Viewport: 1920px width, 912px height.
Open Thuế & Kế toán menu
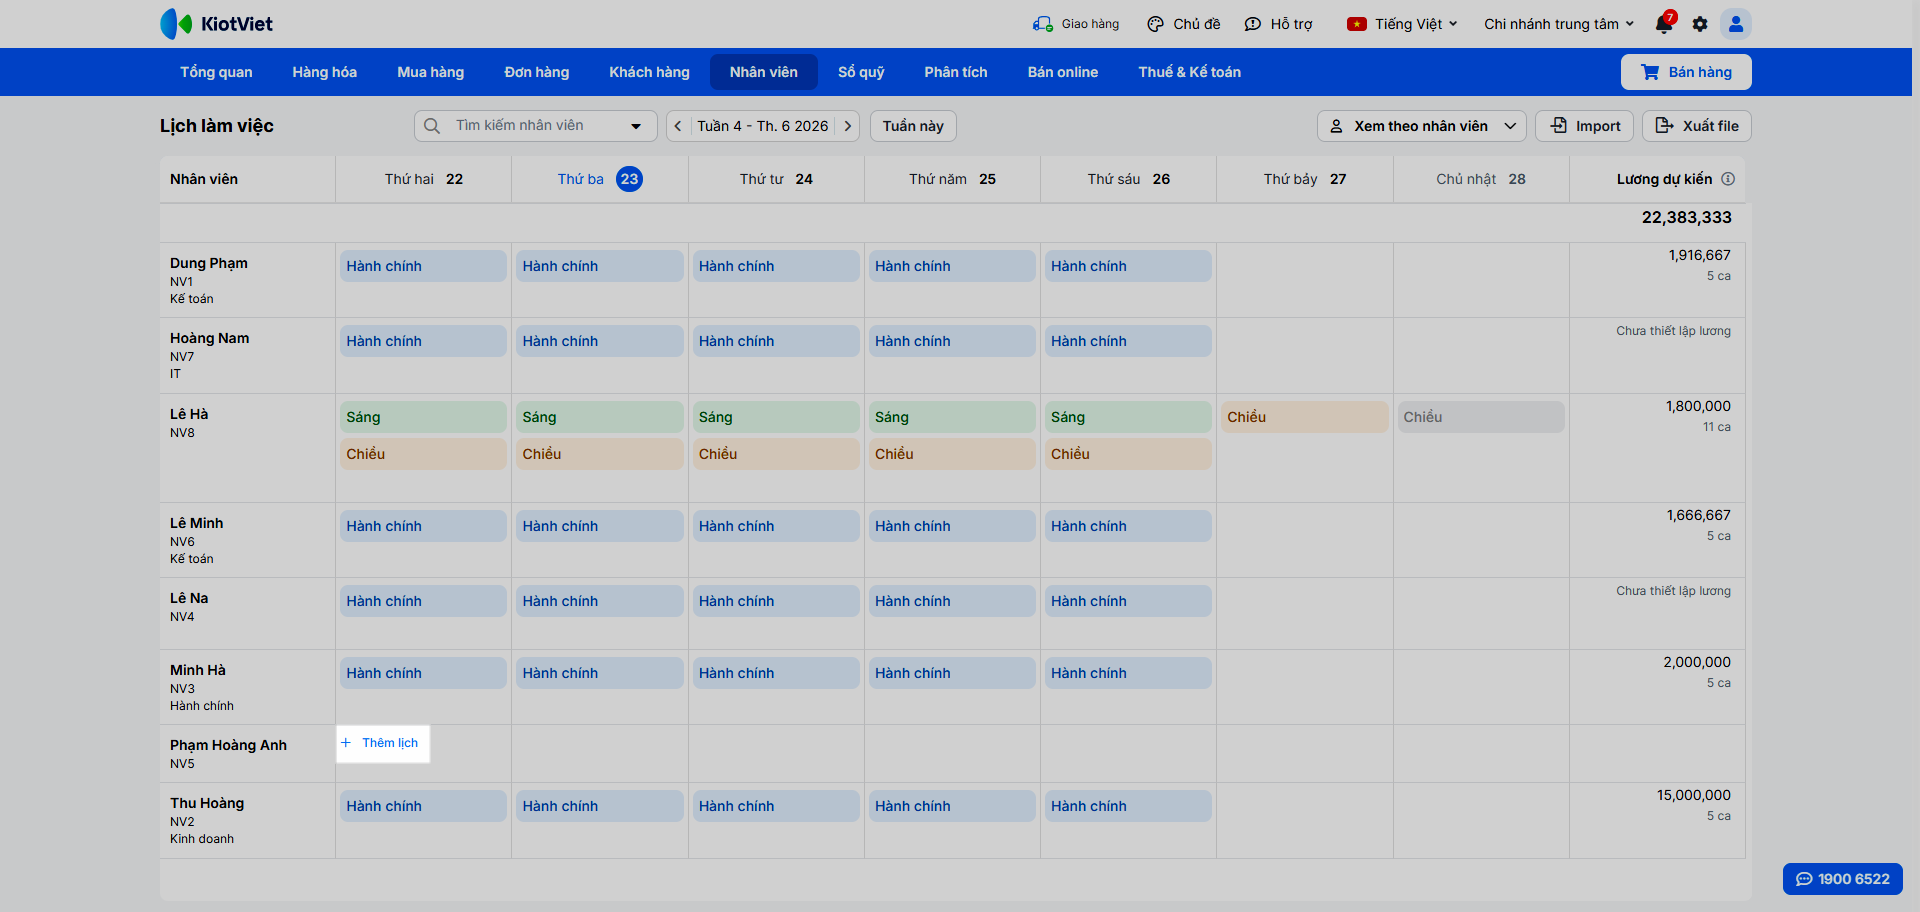point(1189,72)
